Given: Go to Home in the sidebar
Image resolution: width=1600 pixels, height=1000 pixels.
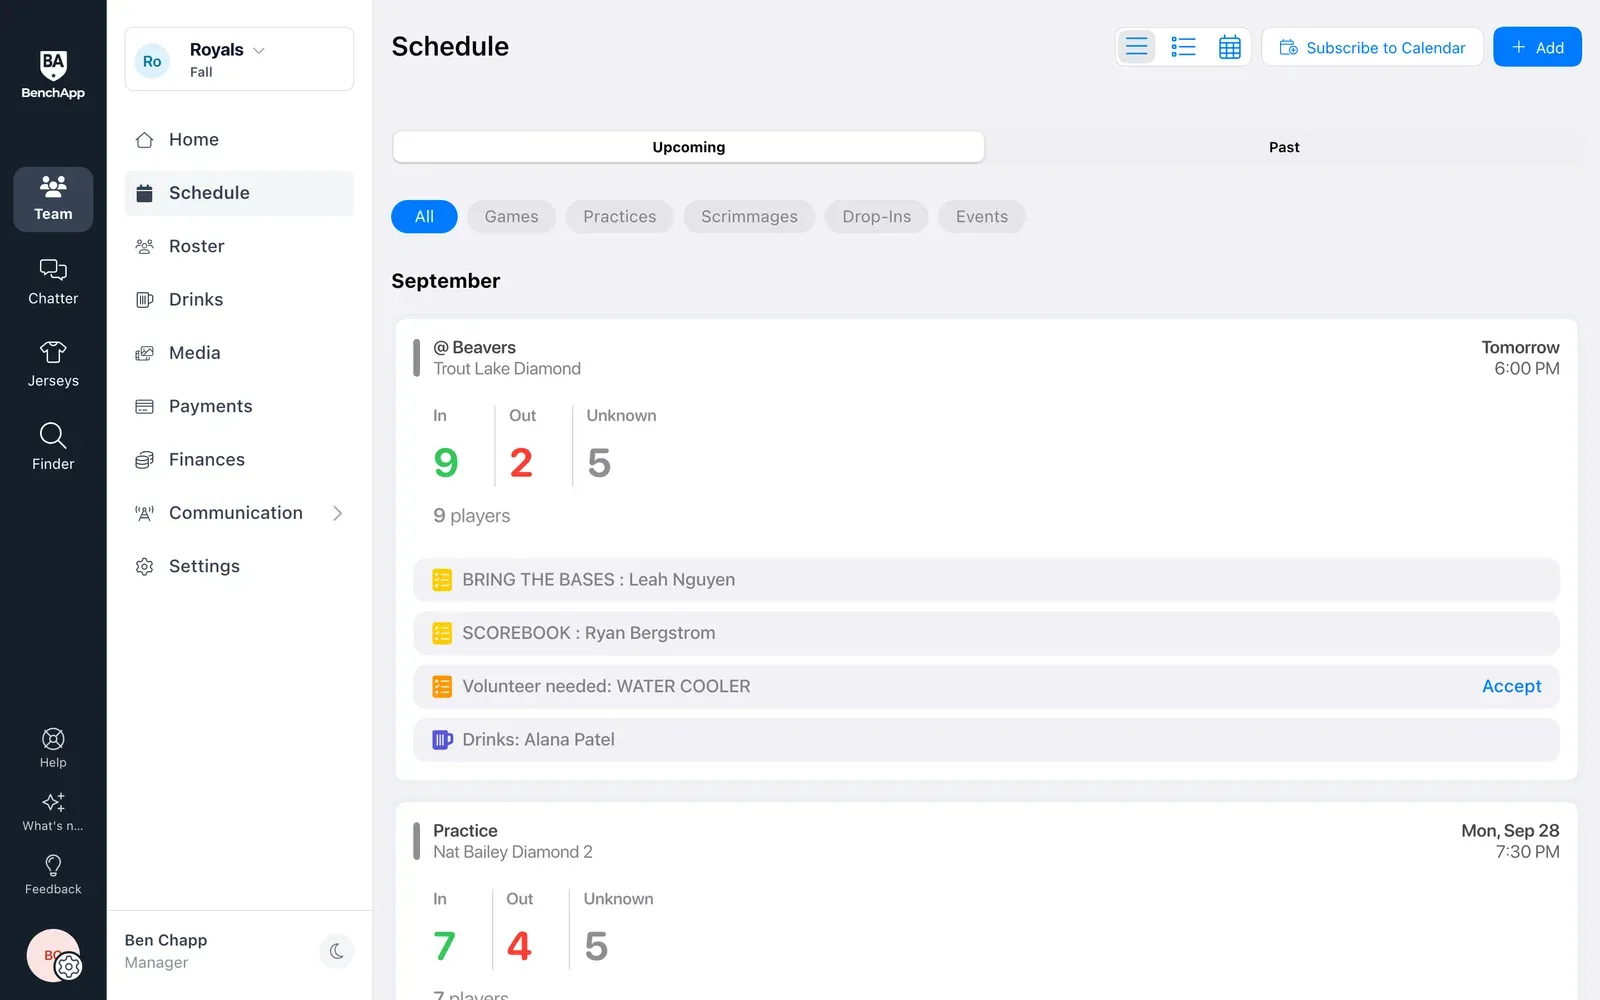Looking at the screenshot, I should (239, 140).
